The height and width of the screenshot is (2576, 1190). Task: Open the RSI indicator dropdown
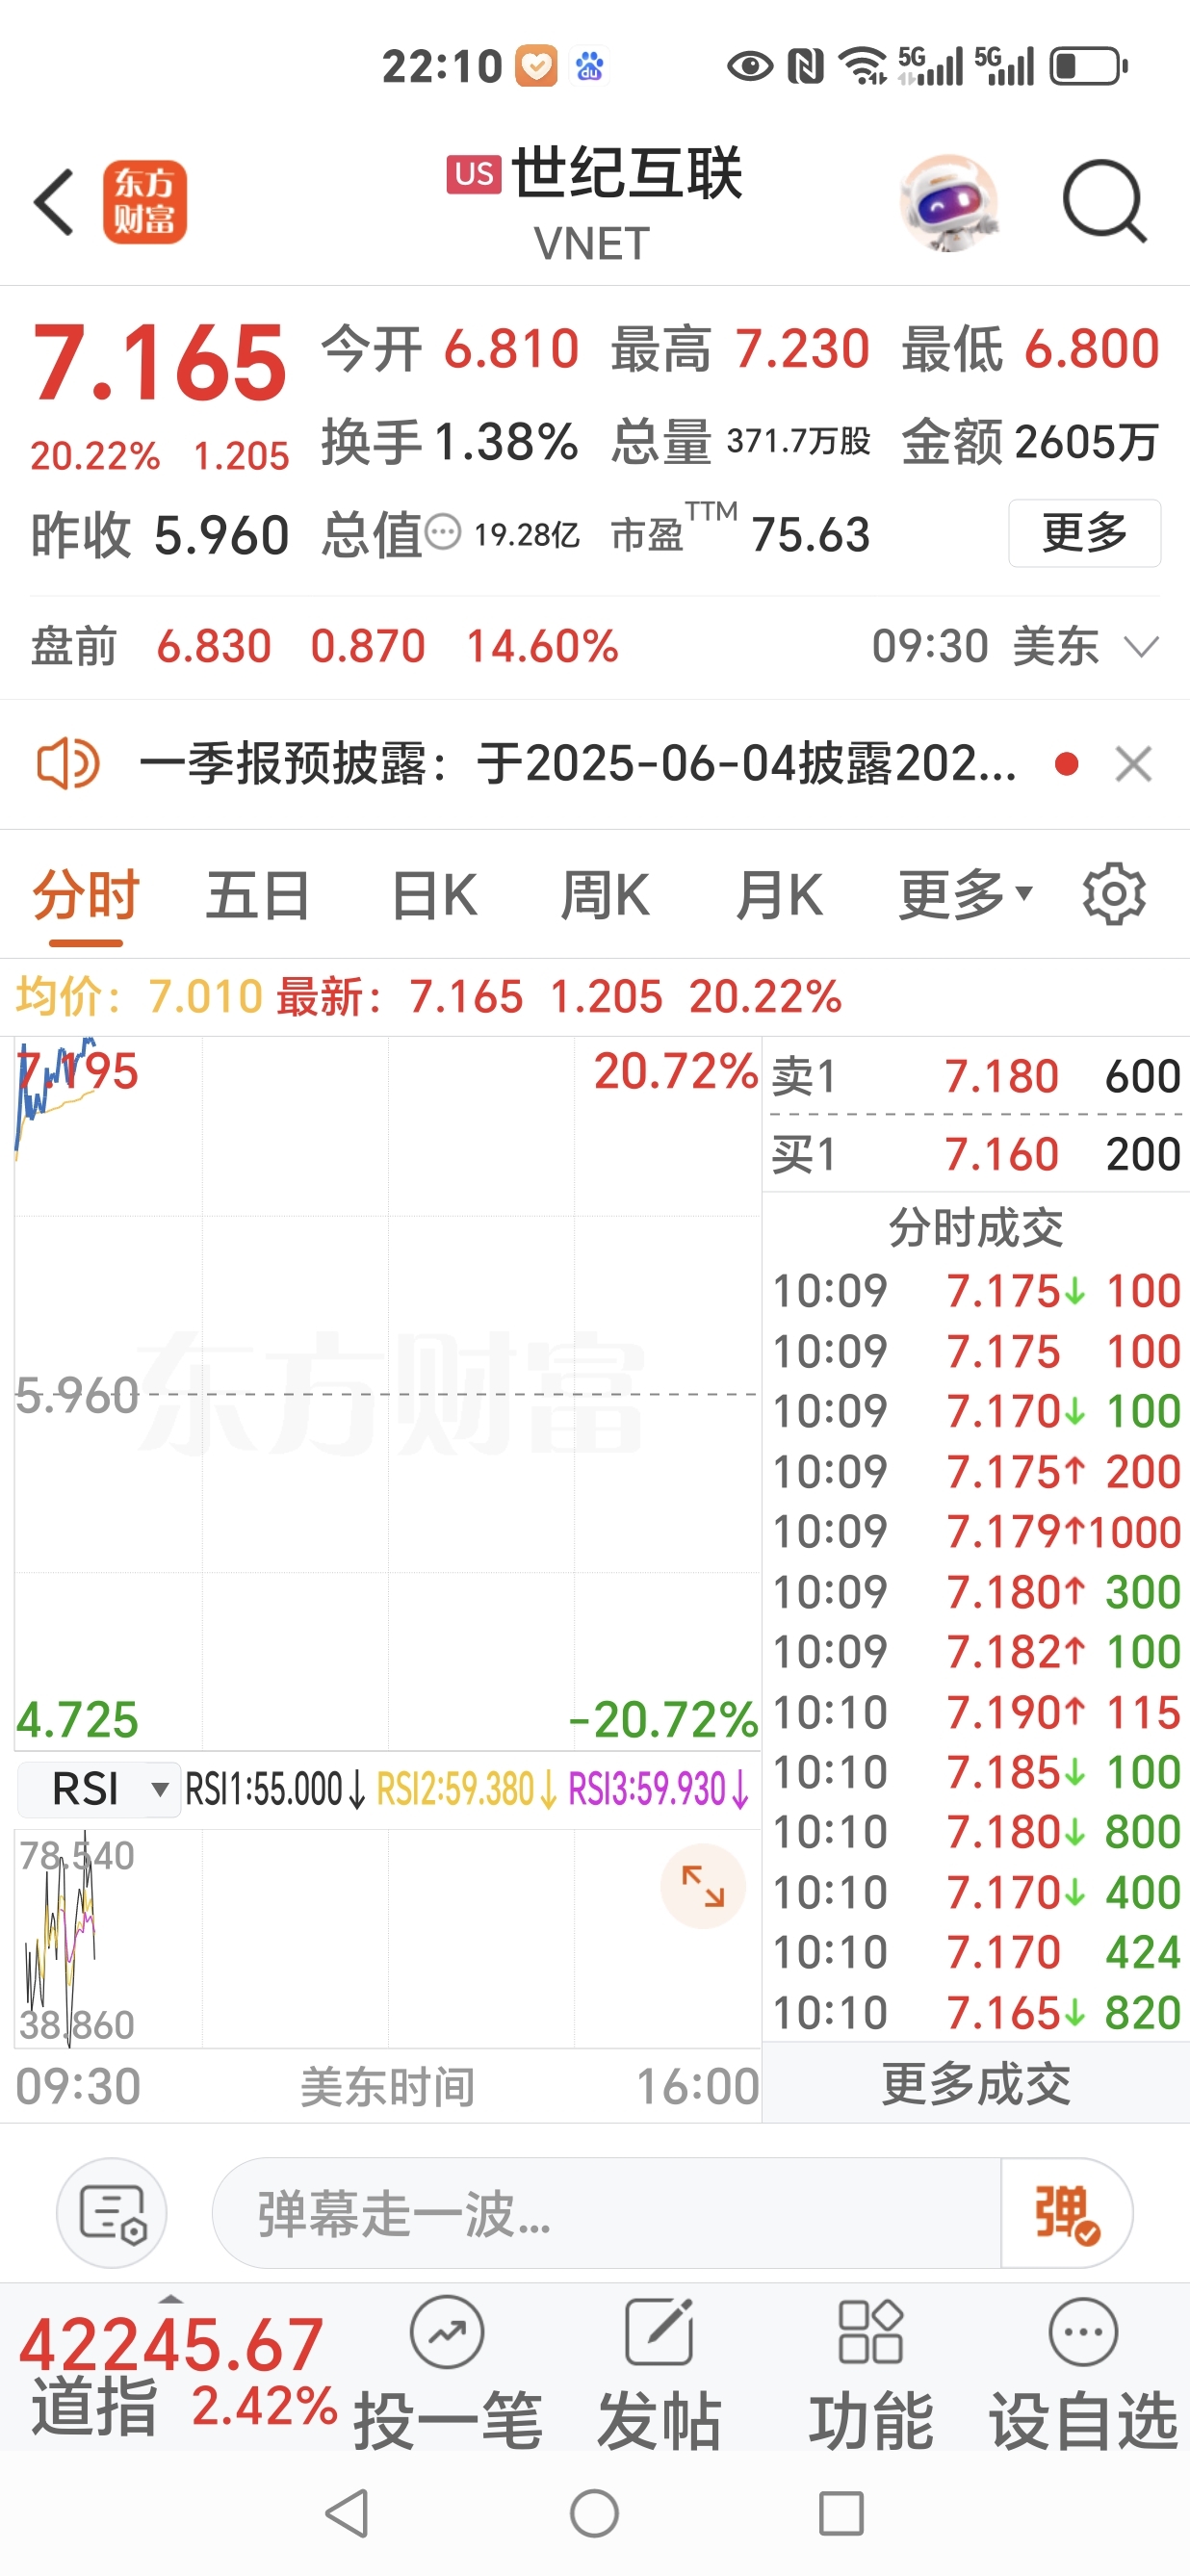coord(100,1788)
